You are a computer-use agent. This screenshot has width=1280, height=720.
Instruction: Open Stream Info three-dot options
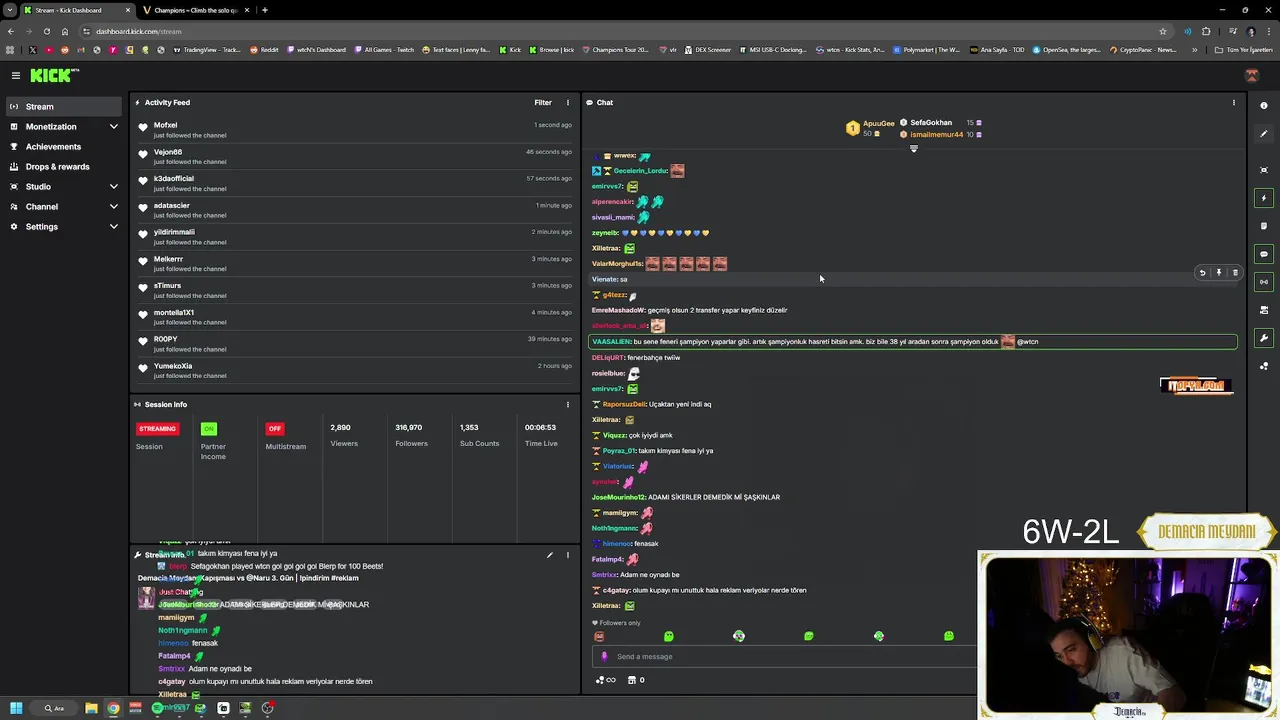coord(567,555)
